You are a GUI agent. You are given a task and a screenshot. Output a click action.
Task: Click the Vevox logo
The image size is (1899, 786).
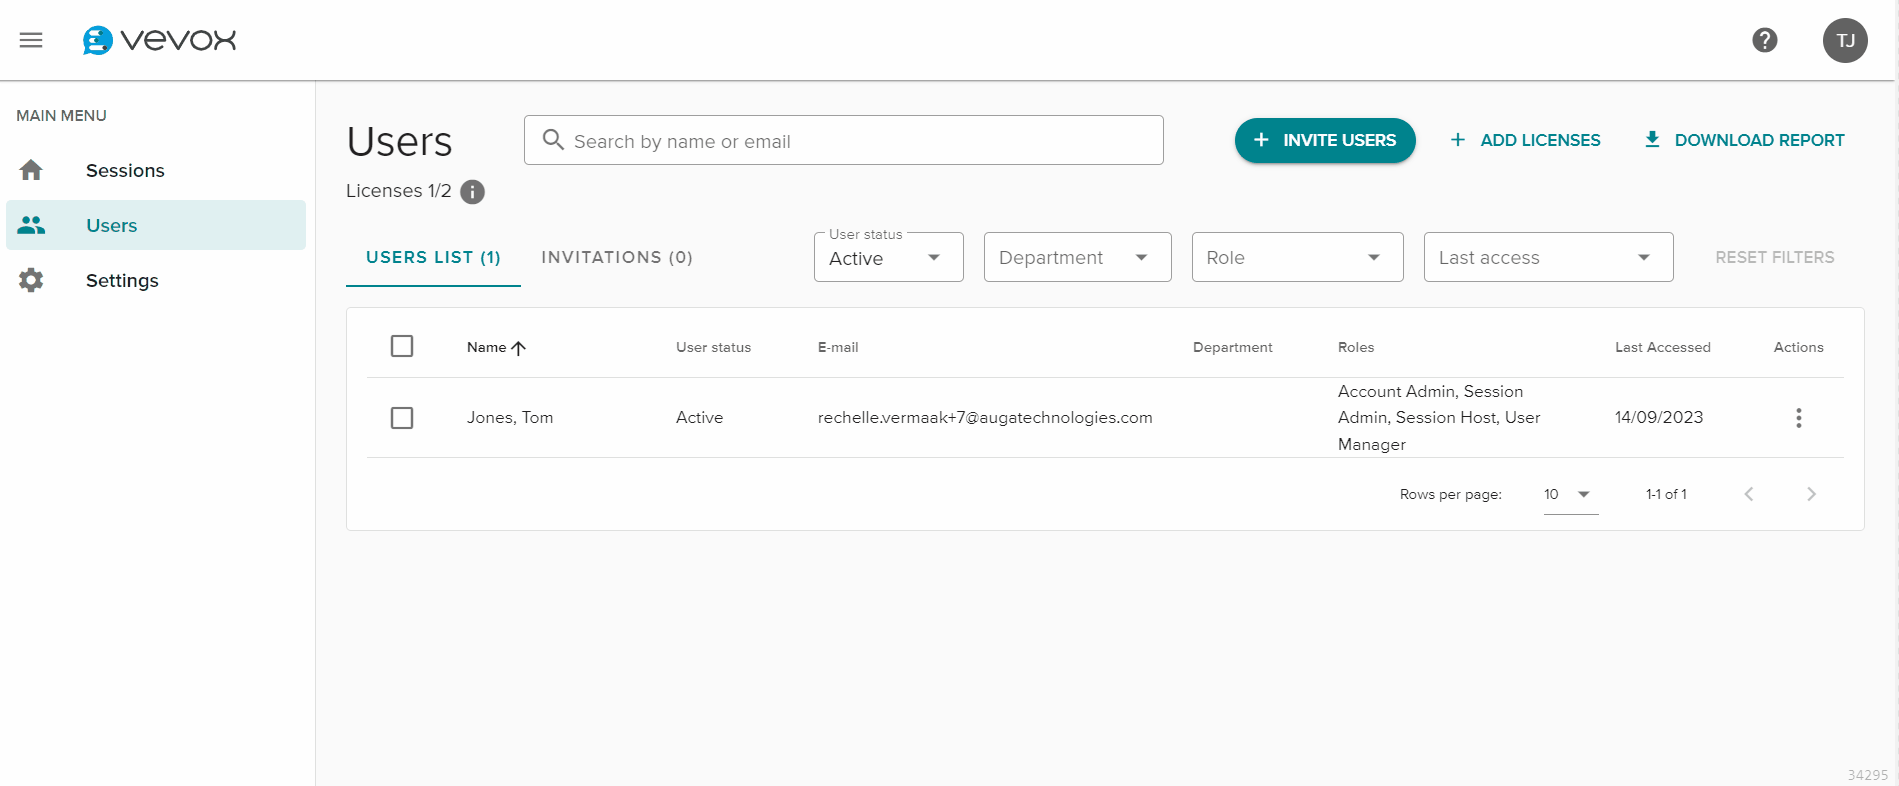coord(159,40)
